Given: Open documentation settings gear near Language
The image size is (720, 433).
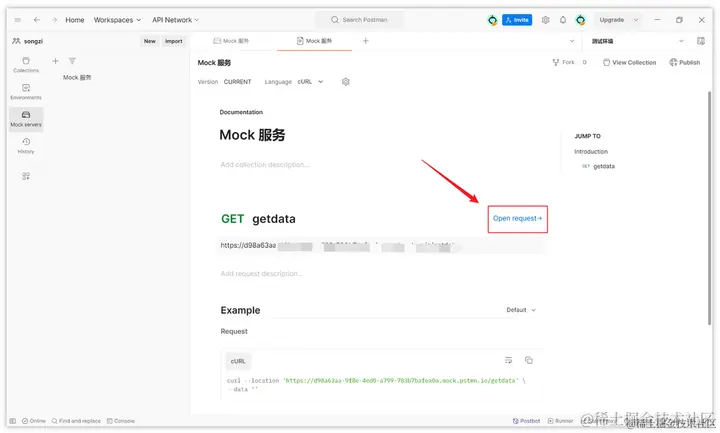Looking at the screenshot, I should pos(346,81).
